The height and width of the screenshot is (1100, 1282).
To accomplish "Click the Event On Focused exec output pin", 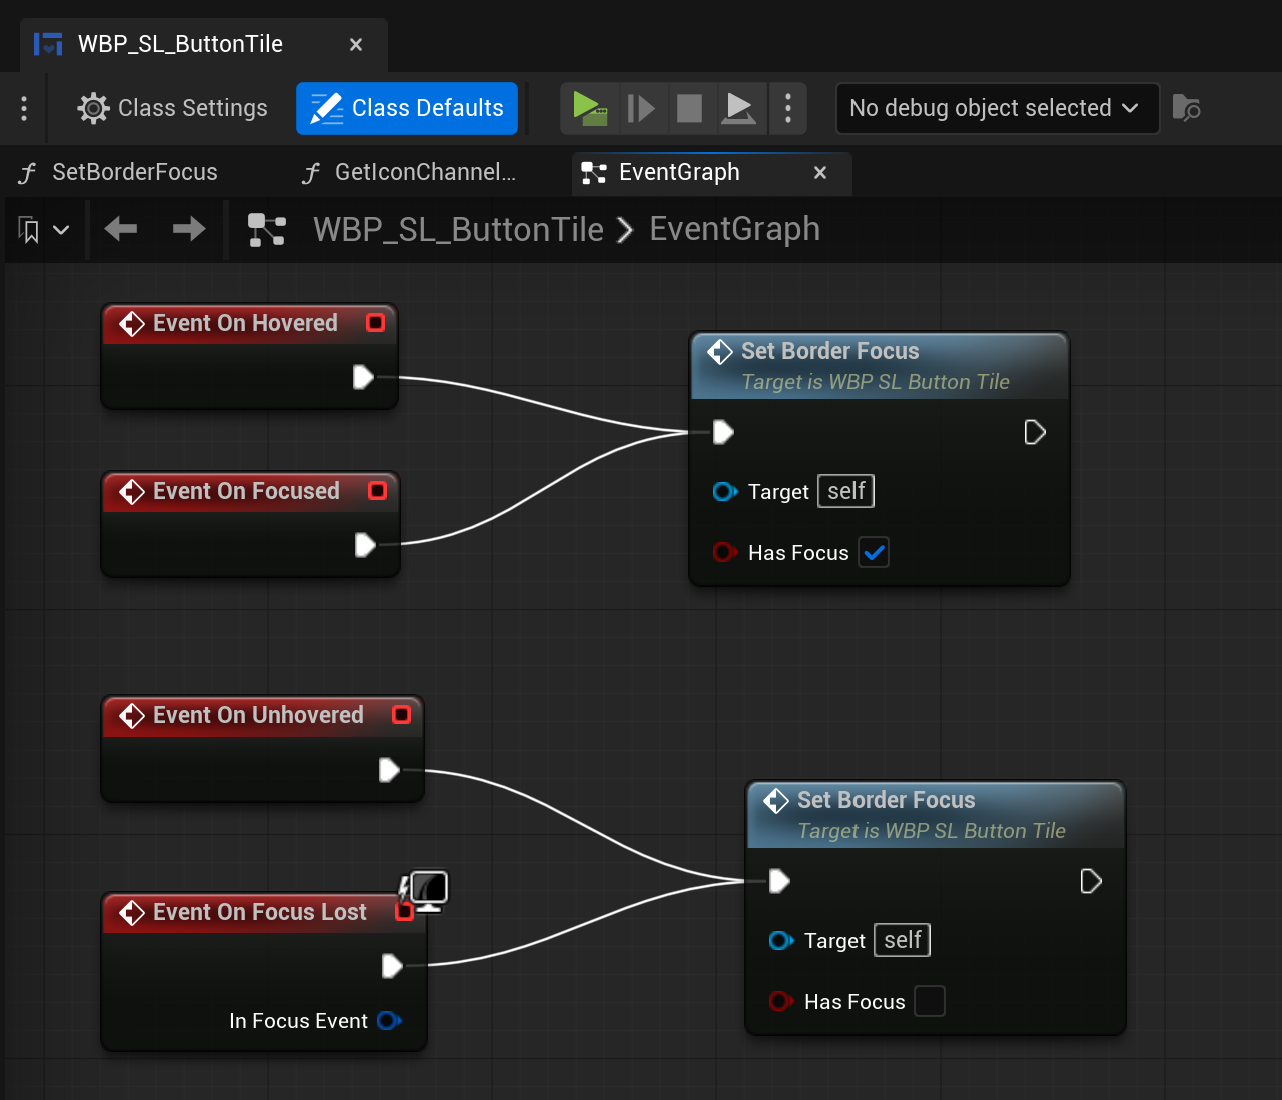I will (x=366, y=545).
